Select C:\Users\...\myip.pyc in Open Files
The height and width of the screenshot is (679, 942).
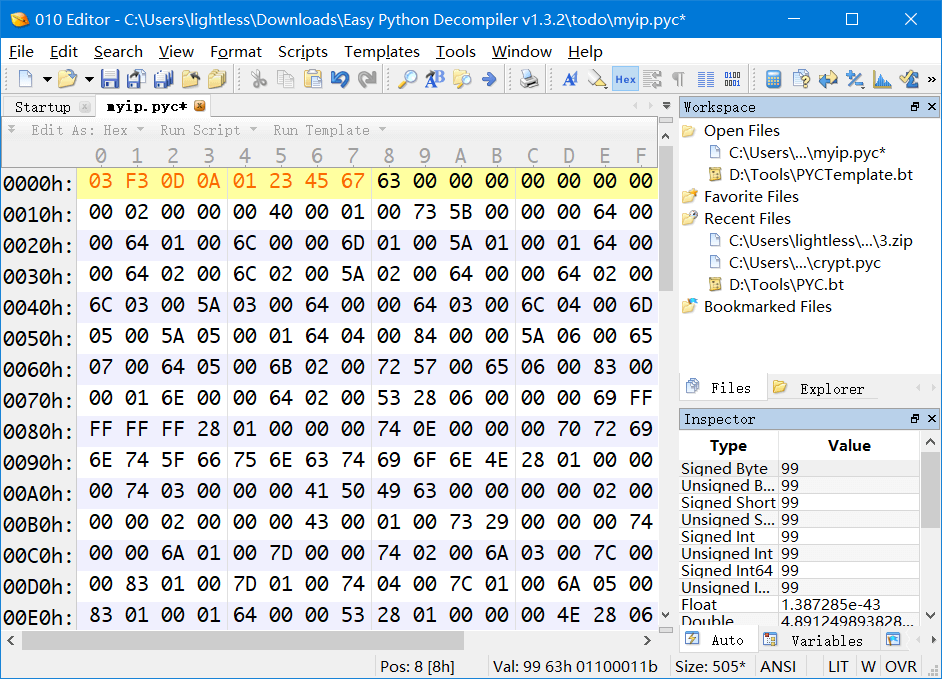(x=807, y=153)
